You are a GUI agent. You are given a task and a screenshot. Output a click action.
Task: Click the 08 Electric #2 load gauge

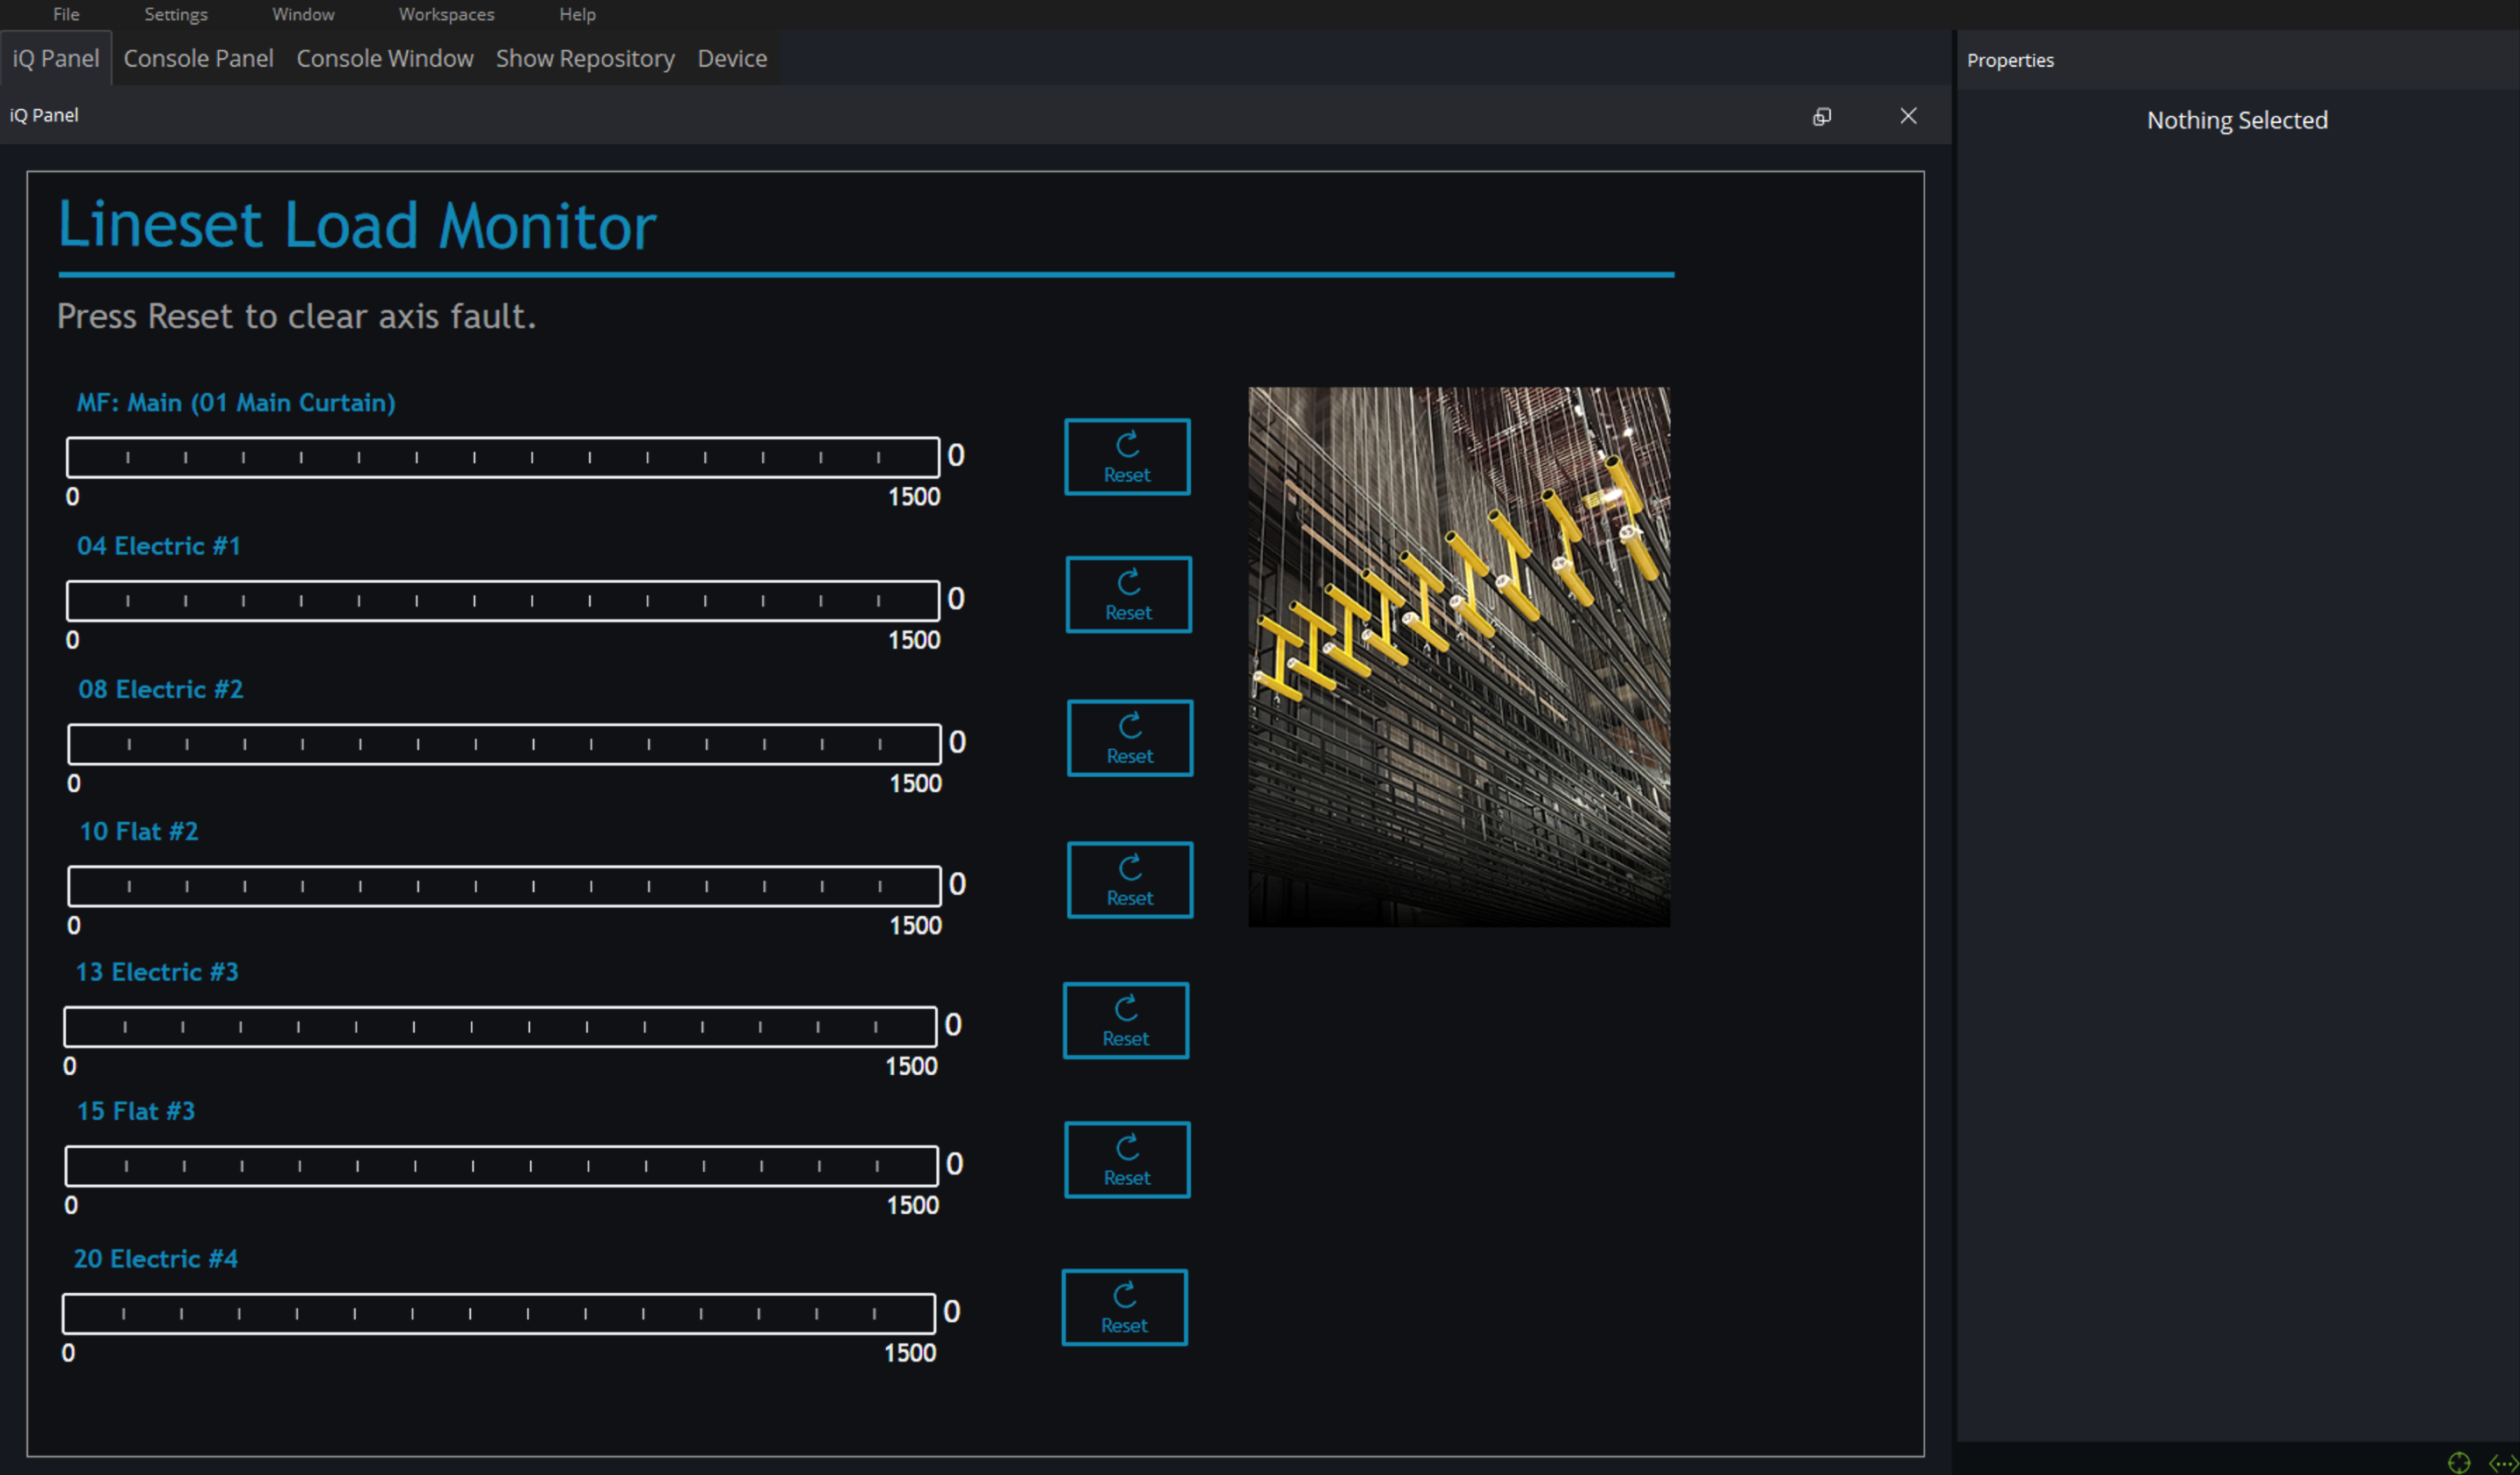504,744
